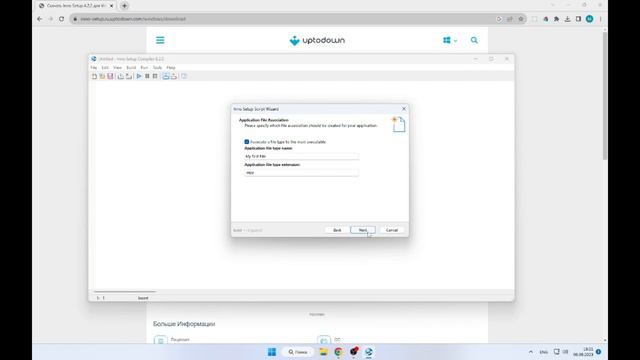The height and width of the screenshot is (360, 640).
Task: Close the Script Wizard dialog
Action: pyautogui.click(x=404, y=109)
